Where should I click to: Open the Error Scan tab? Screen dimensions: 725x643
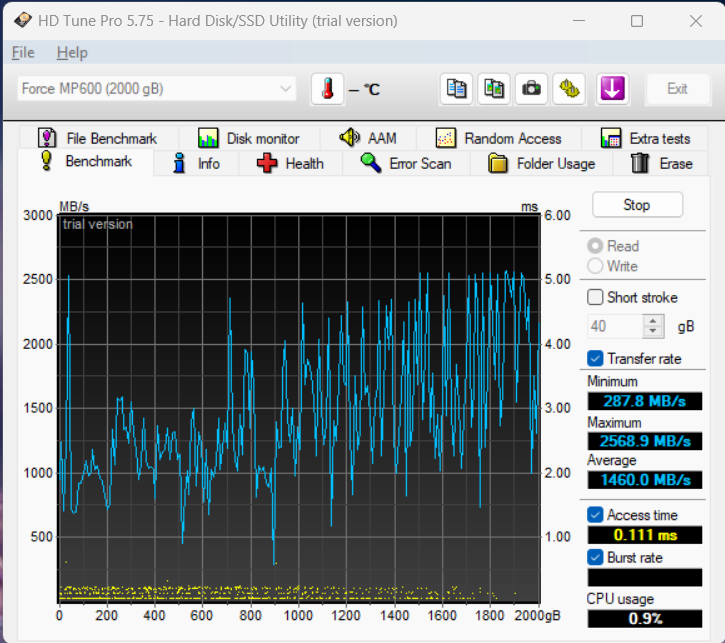pyautogui.click(x=406, y=164)
